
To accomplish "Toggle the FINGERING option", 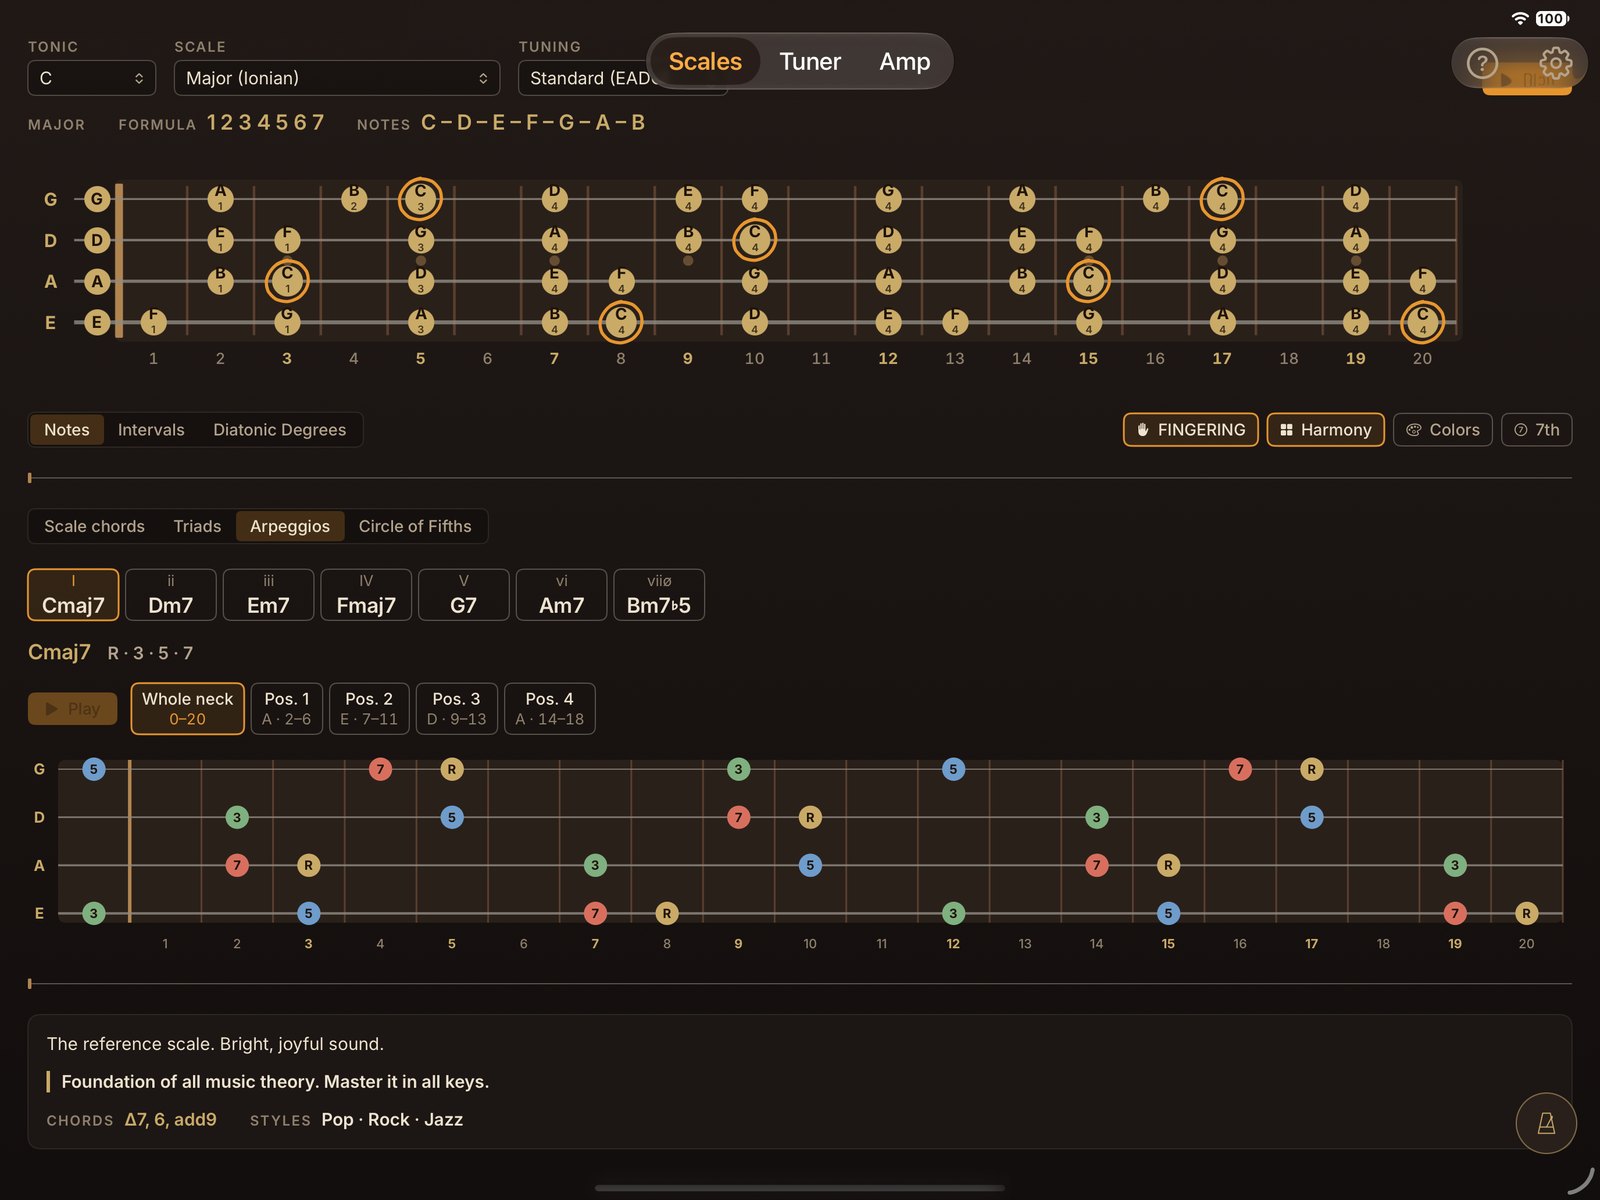I will pos(1190,430).
